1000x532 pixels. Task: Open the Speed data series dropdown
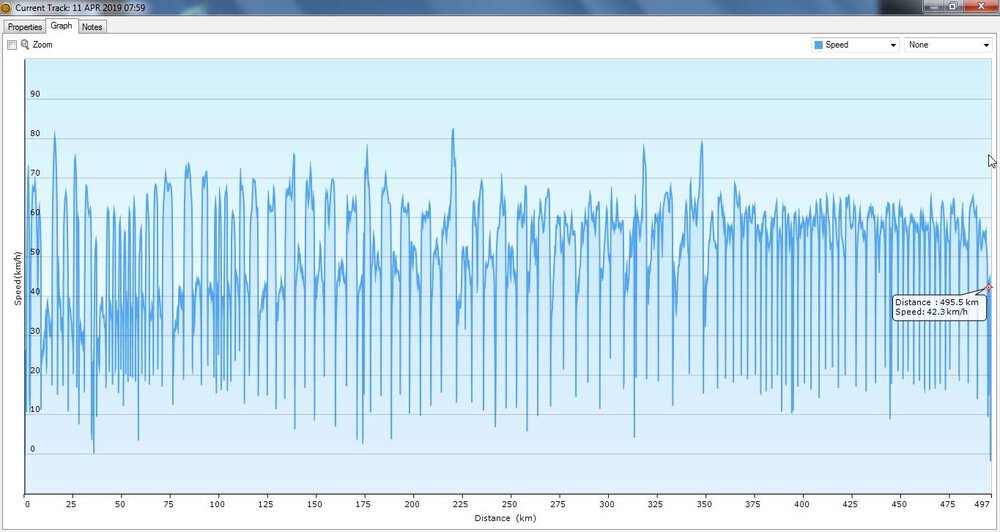point(855,45)
